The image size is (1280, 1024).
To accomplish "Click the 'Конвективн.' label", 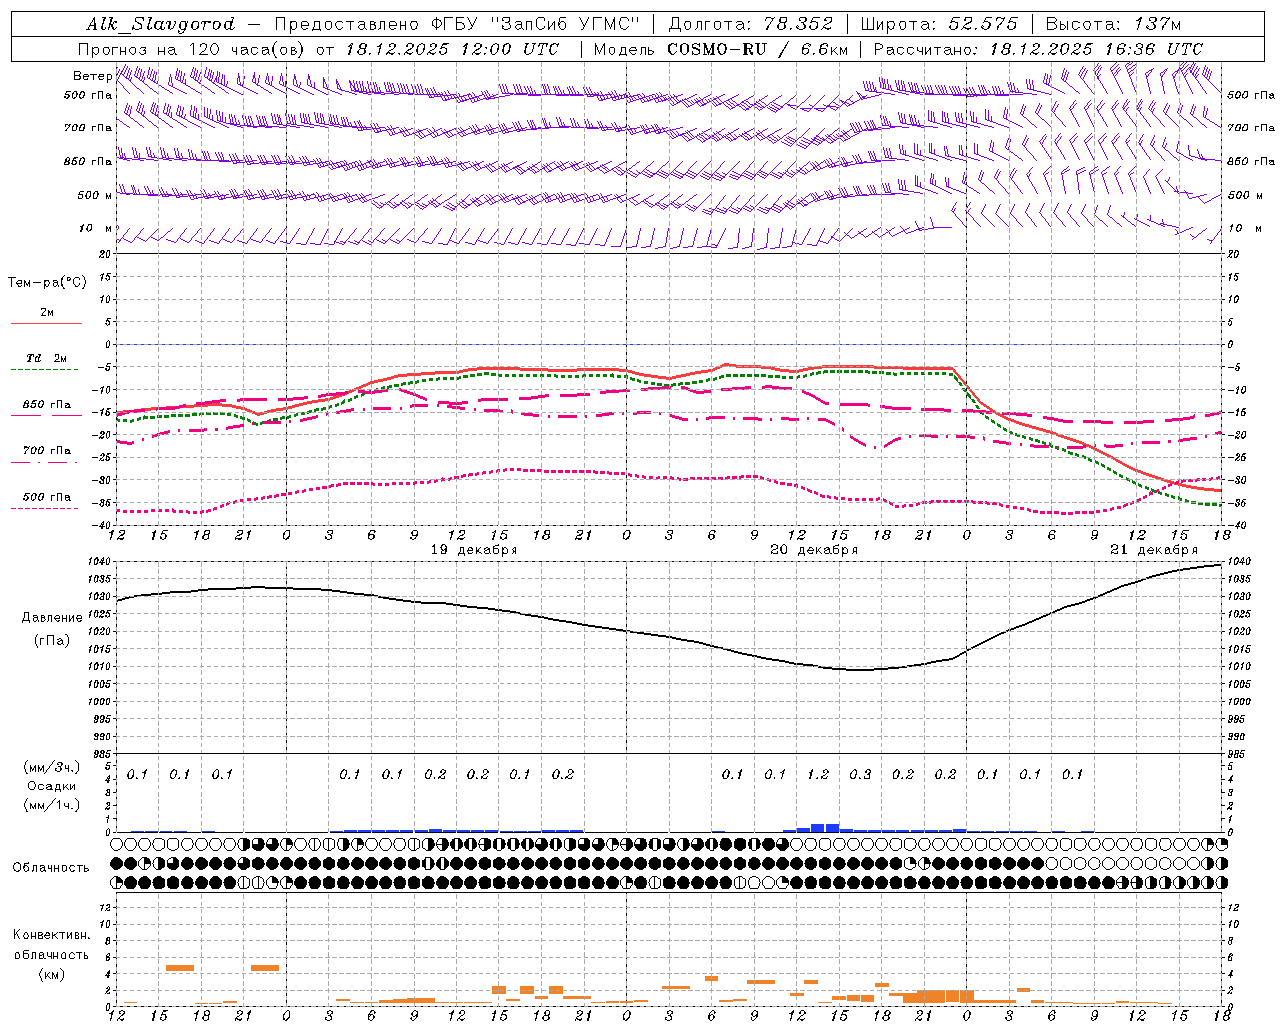I will 51,935.
